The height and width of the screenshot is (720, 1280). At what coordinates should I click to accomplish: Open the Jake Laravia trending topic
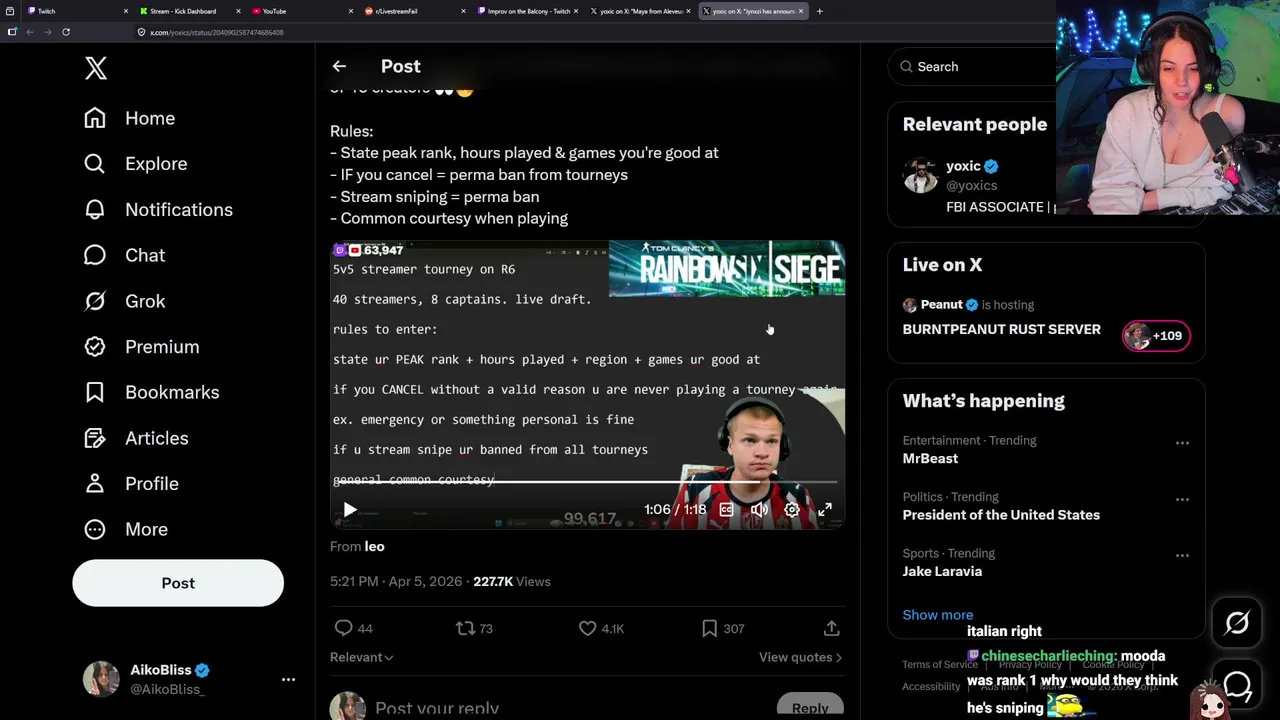(x=942, y=571)
